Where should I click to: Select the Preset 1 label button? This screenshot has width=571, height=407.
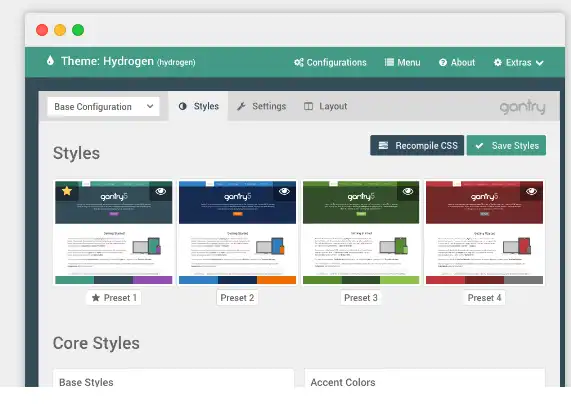(114, 298)
